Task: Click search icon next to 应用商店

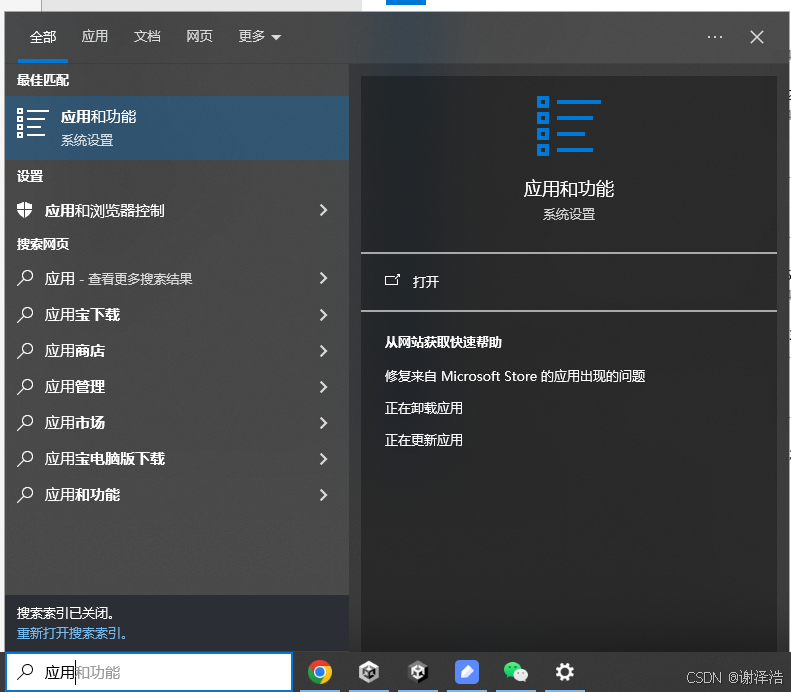Action: pos(25,351)
